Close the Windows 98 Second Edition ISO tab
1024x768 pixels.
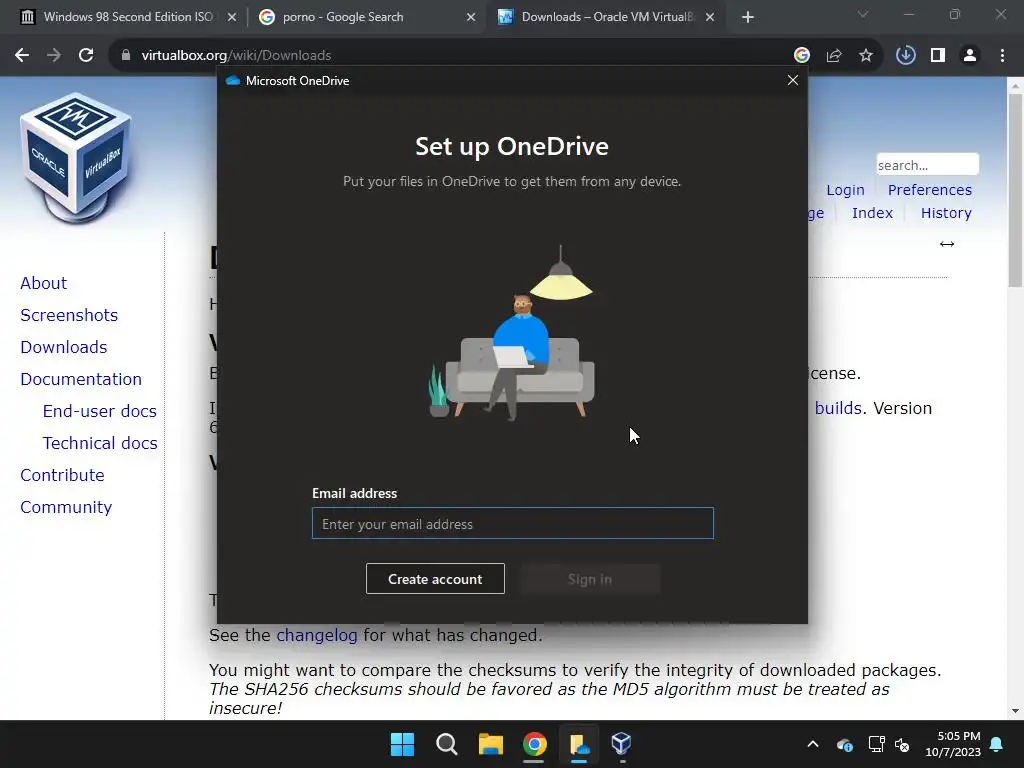(232, 18)
